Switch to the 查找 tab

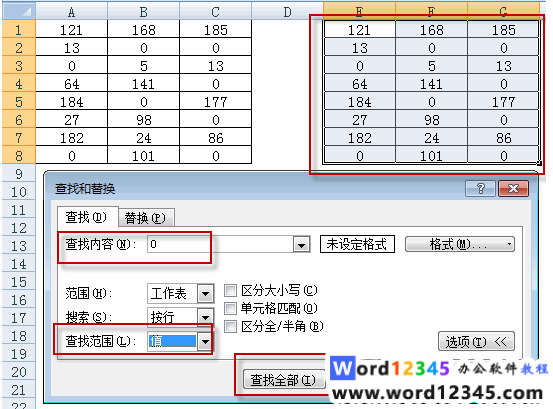(87, 217)
